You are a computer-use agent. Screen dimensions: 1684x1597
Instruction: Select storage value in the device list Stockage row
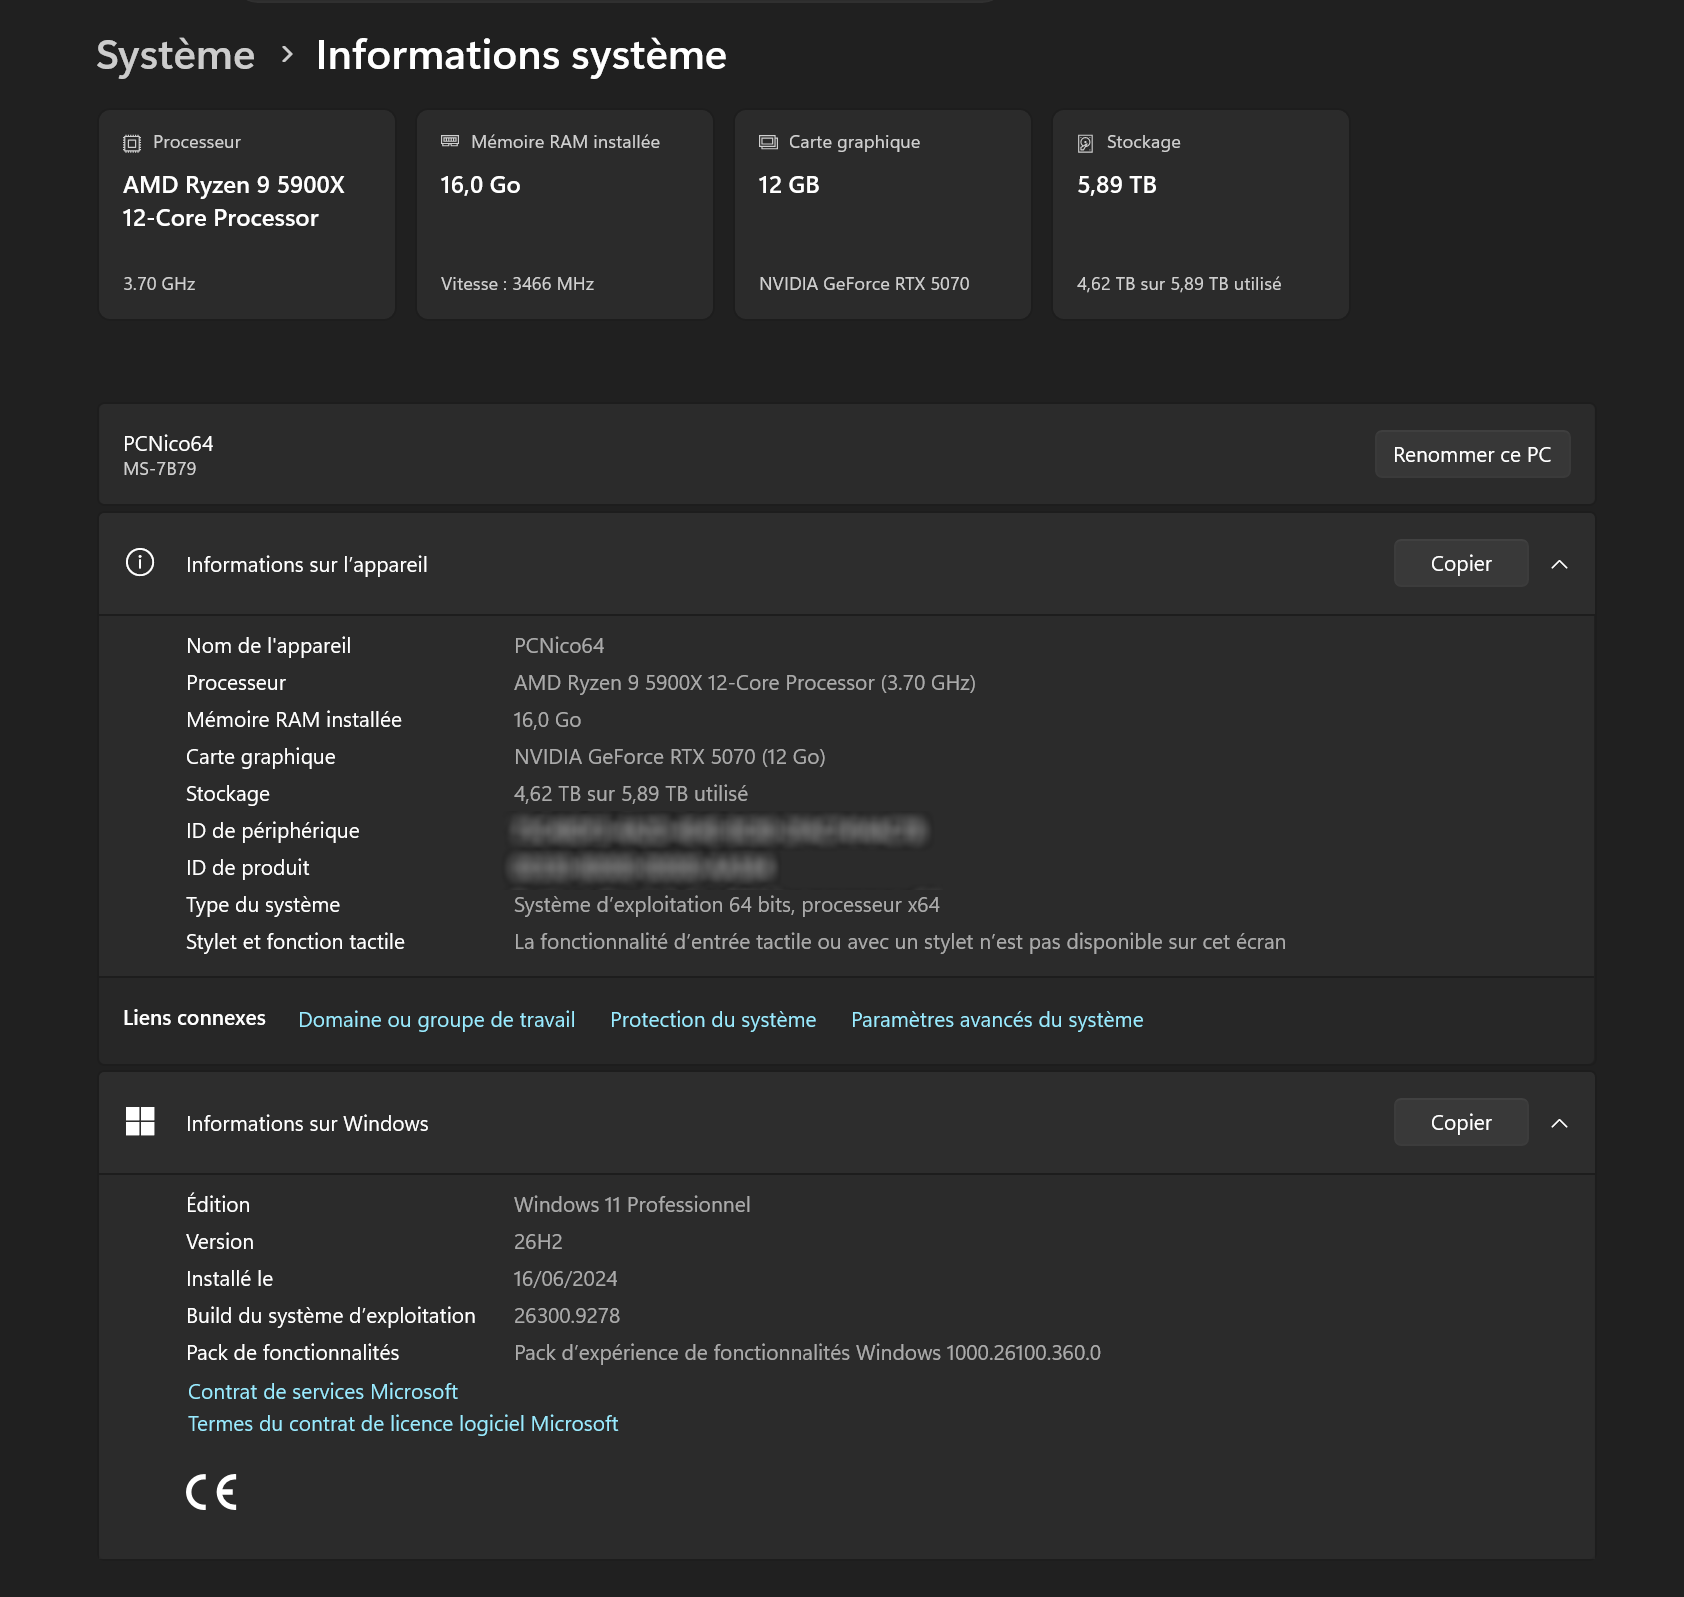tap(631, 793)
